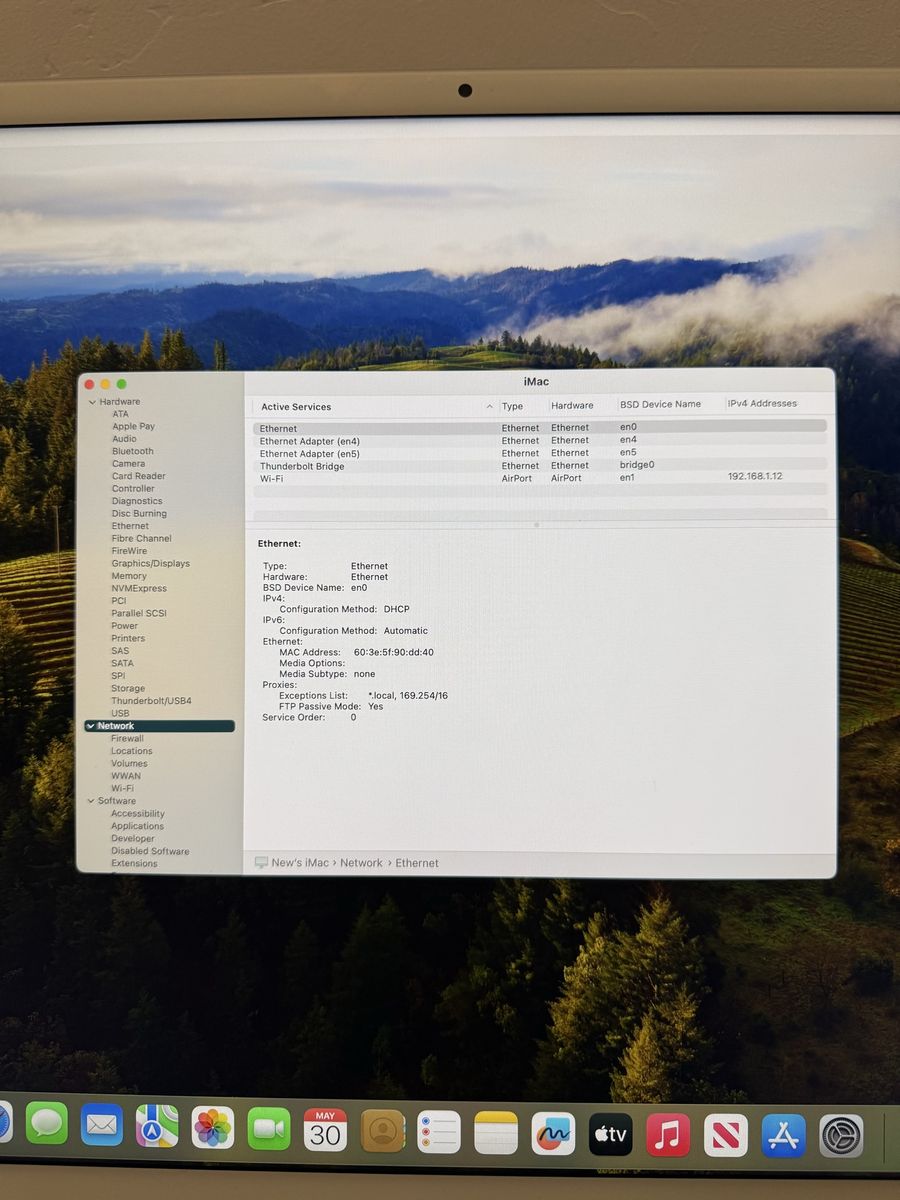Screen dimensions: 900x1200
Task: Open News from the Dock
Action: (x=726, y=1135)
